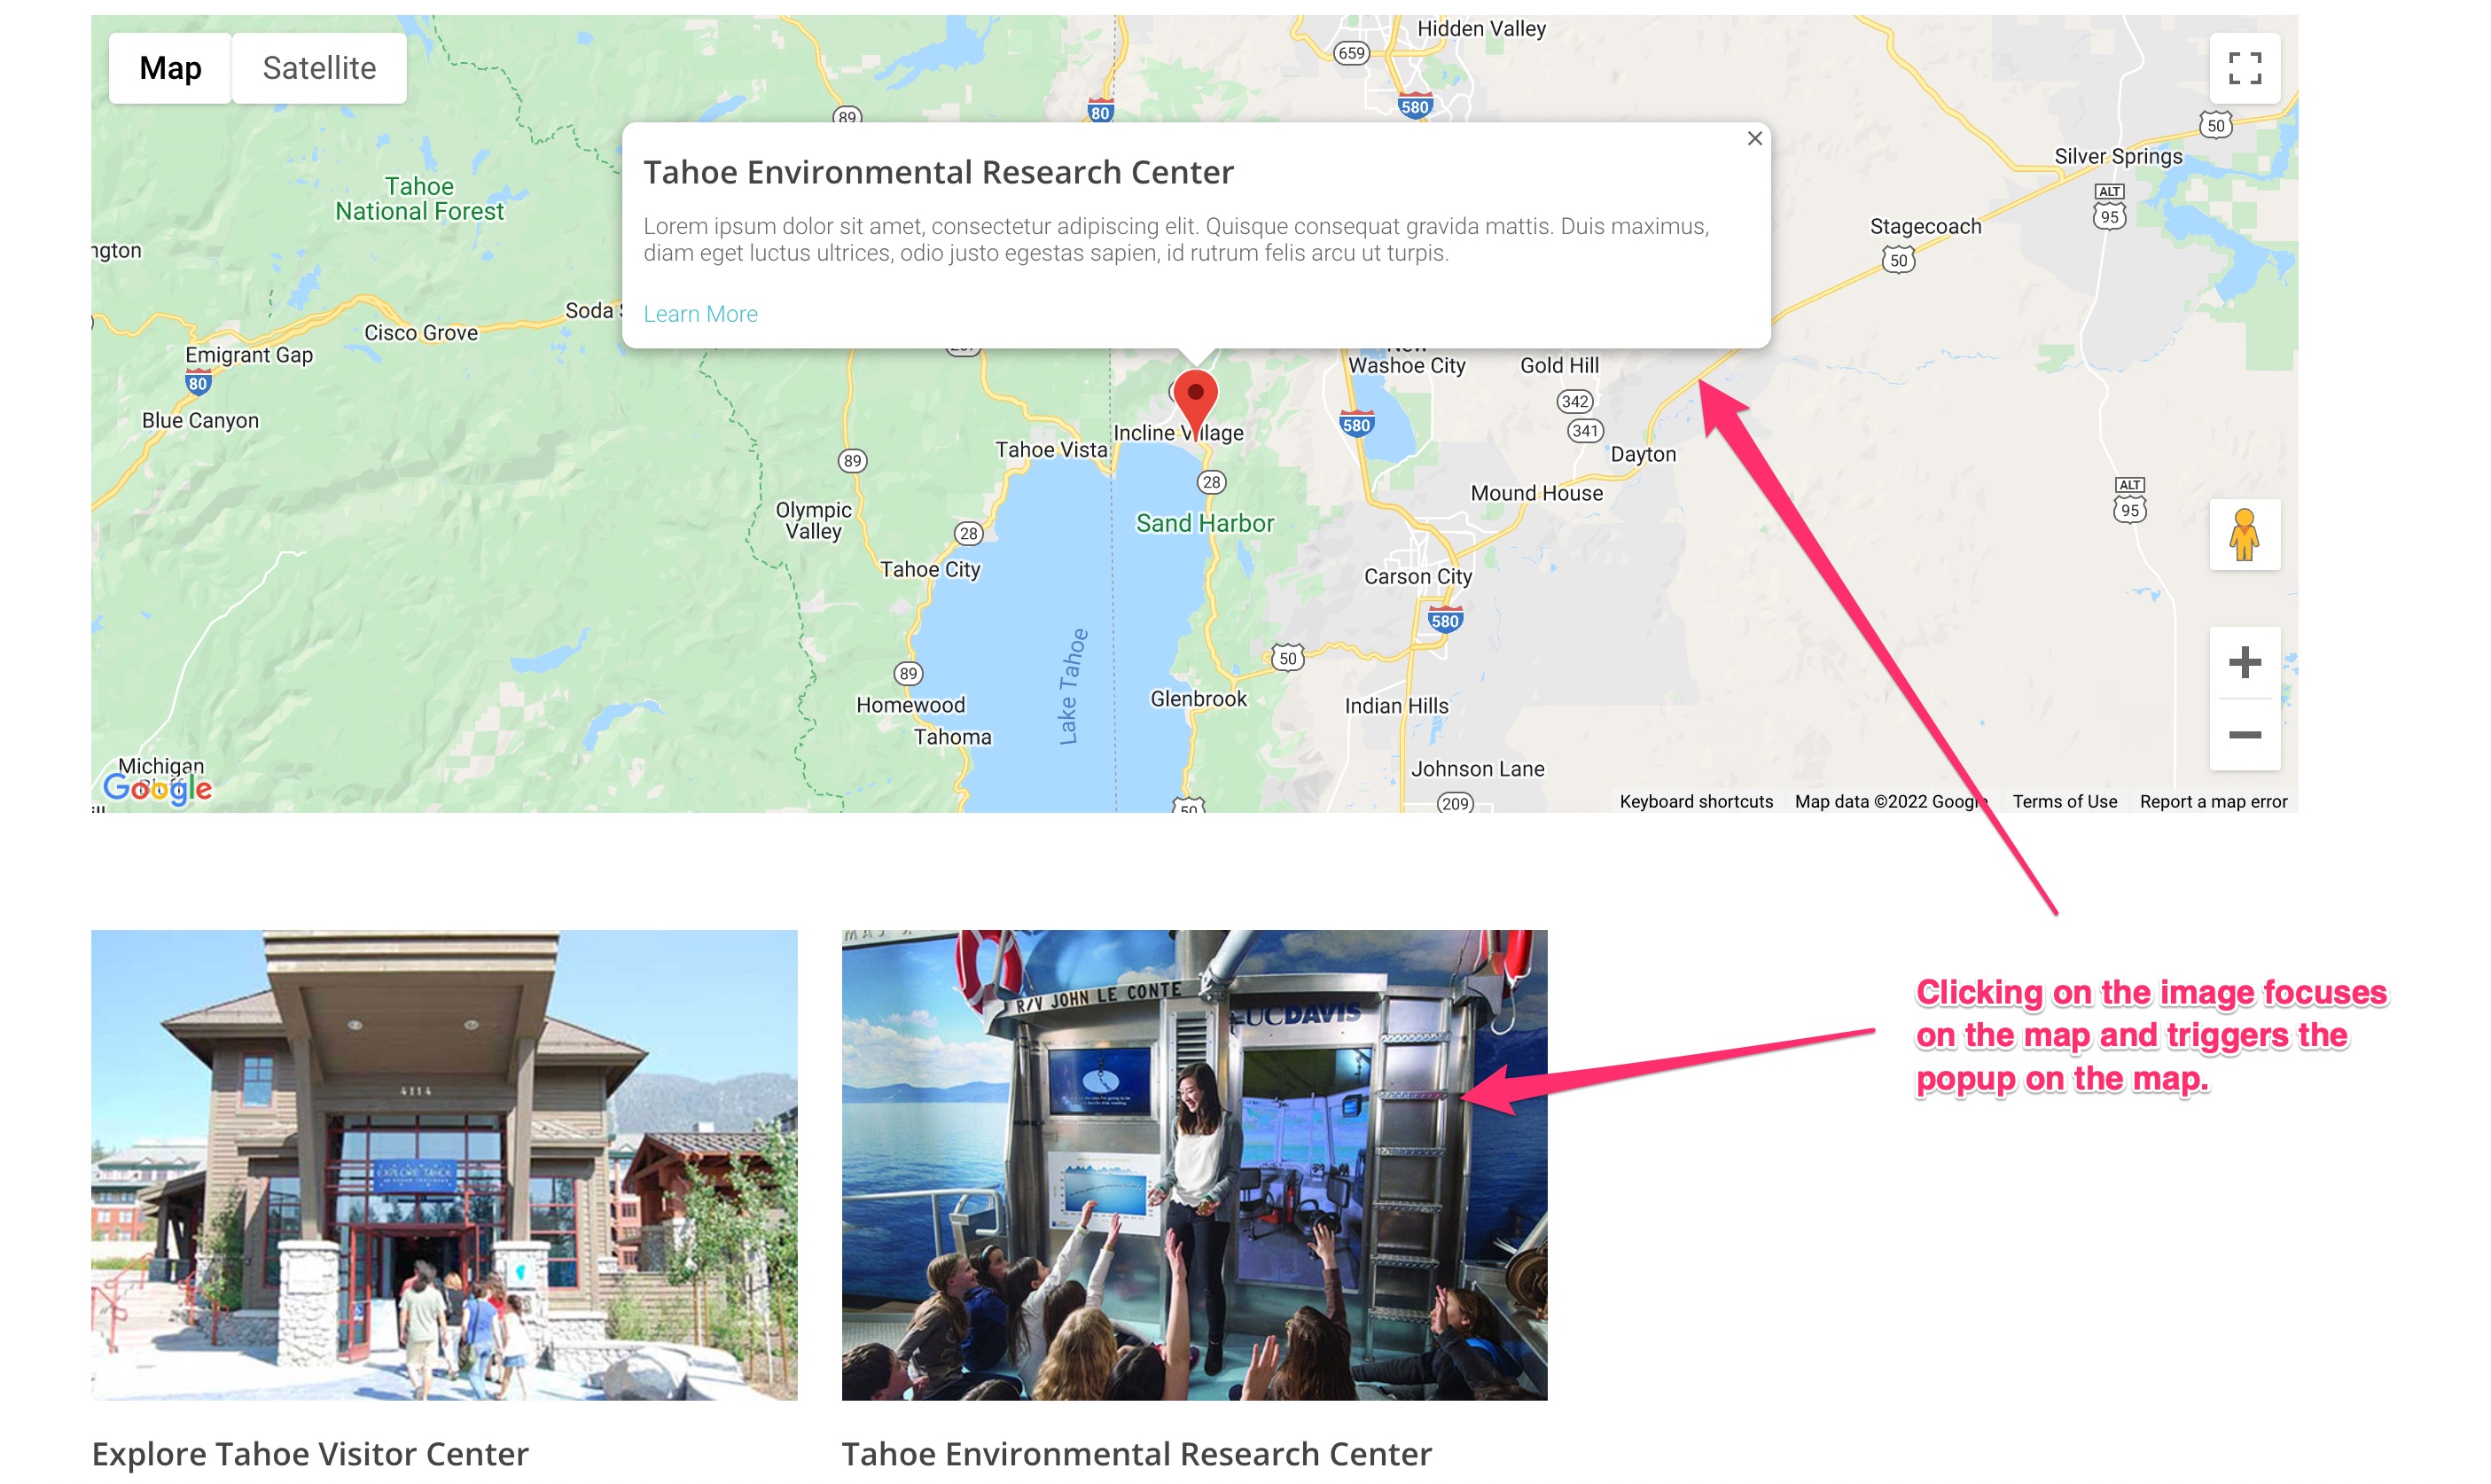Click the Interstate 580 shield near Carson City
The image size is (2491, 1484).
[1444, 620]
